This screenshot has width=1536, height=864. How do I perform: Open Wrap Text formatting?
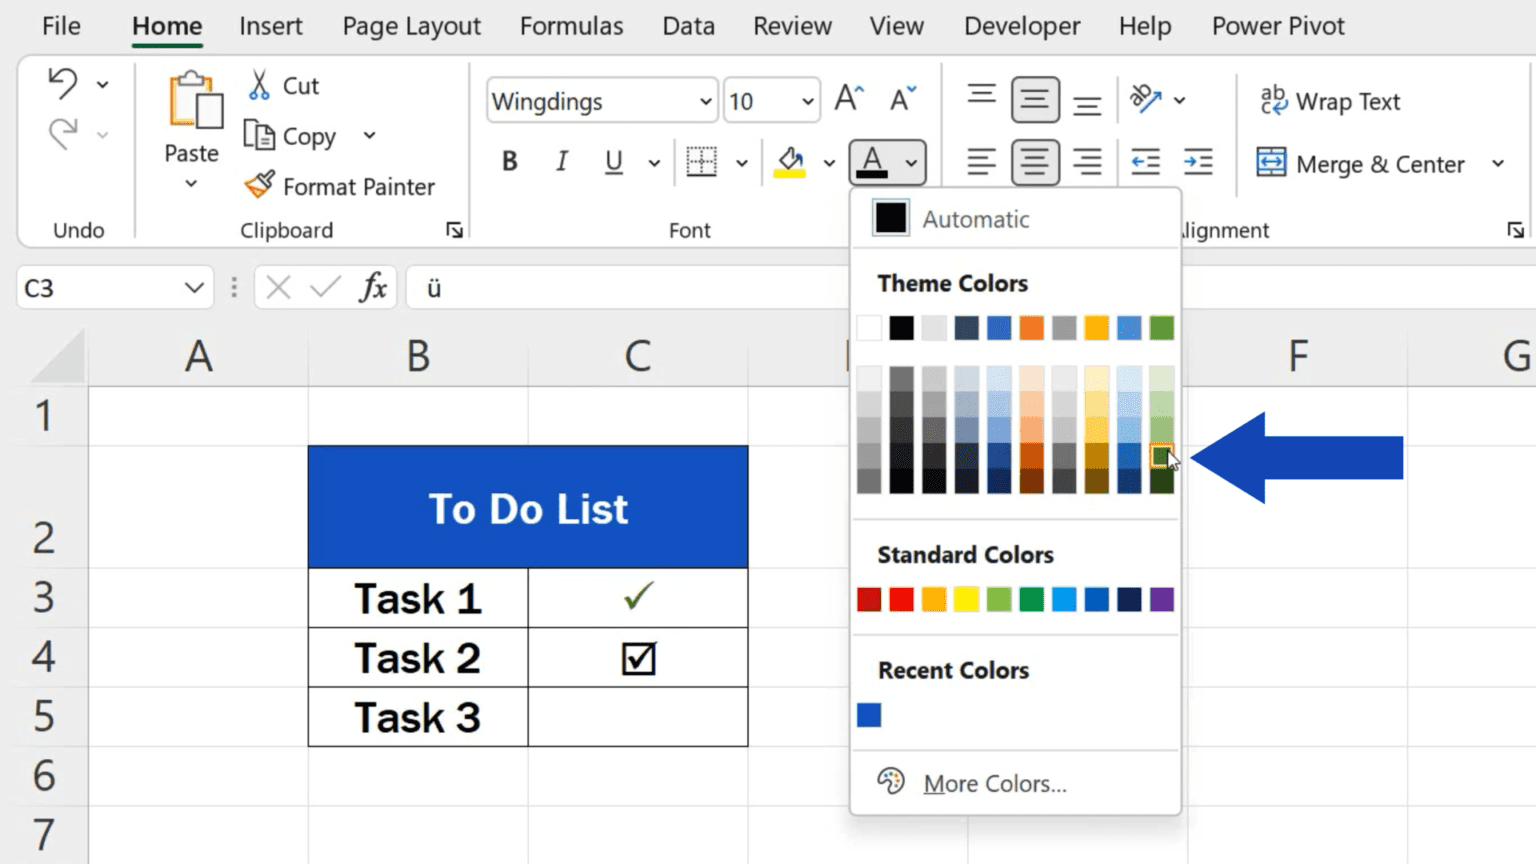1330,100
